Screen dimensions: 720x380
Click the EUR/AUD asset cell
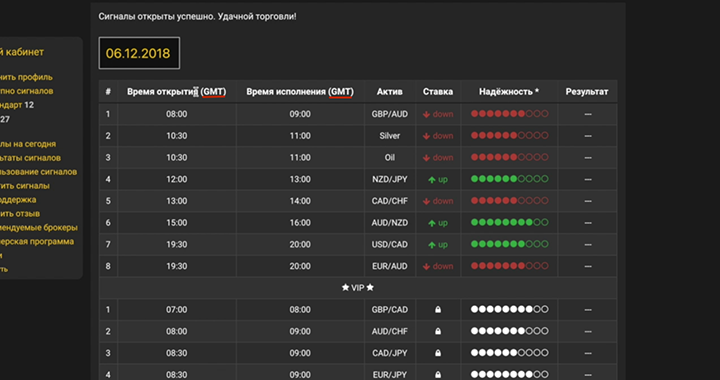(389, 266)
